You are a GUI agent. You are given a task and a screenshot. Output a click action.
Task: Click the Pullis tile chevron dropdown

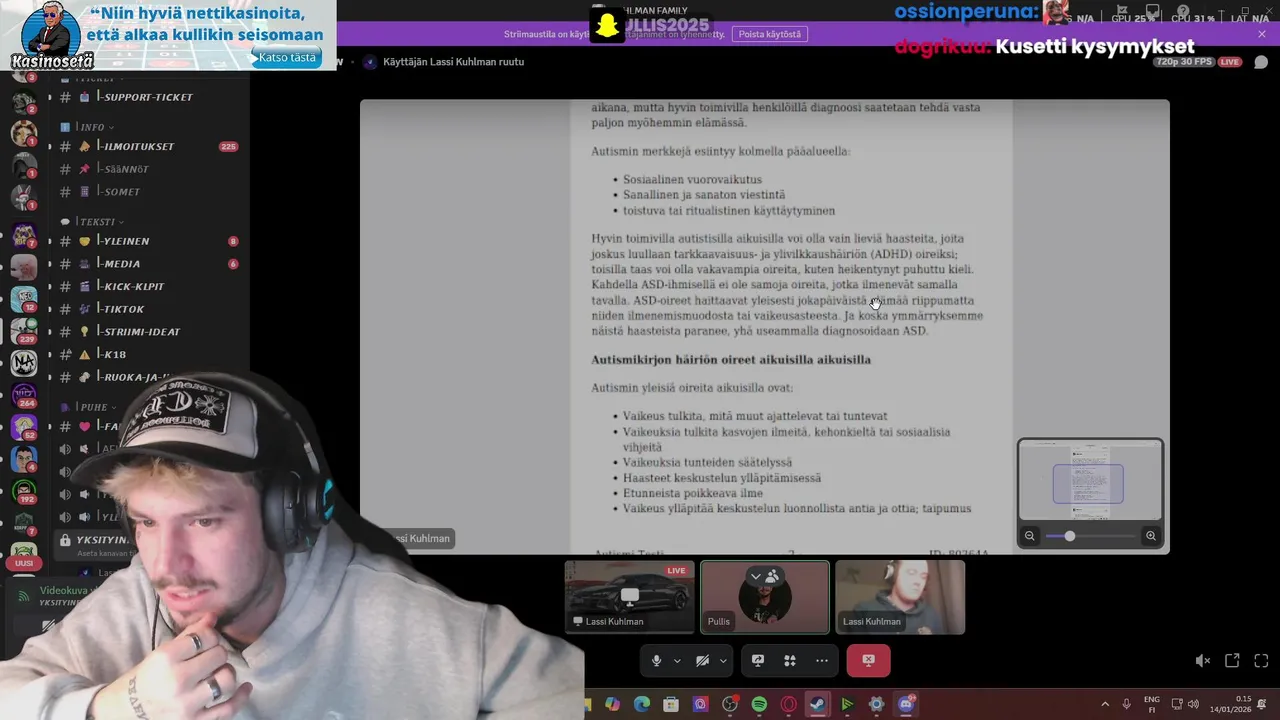tap(756, 576)
